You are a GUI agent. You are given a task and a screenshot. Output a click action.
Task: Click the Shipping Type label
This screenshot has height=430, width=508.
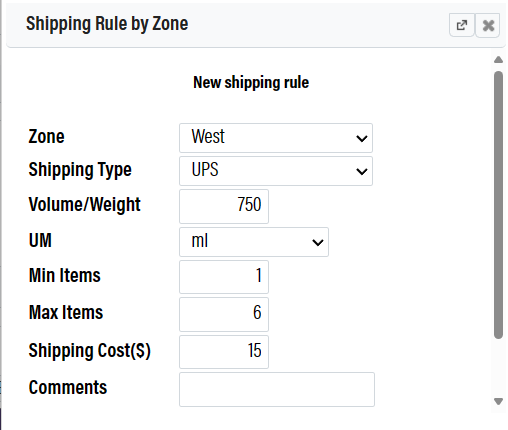click(80, 170)
